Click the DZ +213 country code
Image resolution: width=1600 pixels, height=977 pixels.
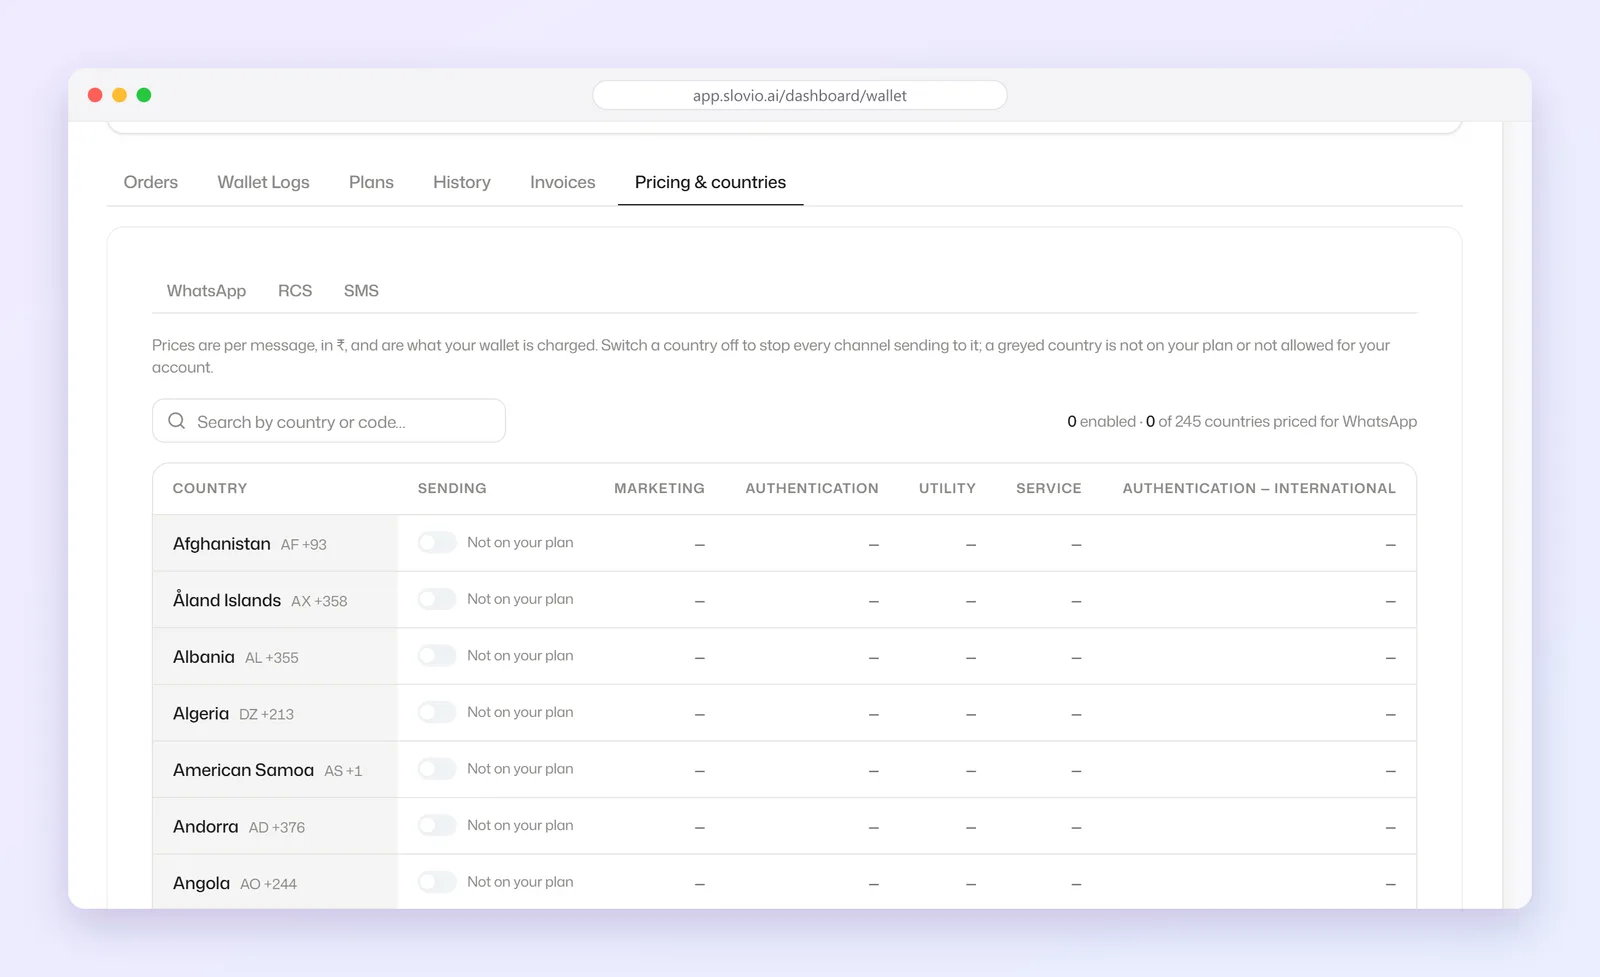click(x=267, y=714)
